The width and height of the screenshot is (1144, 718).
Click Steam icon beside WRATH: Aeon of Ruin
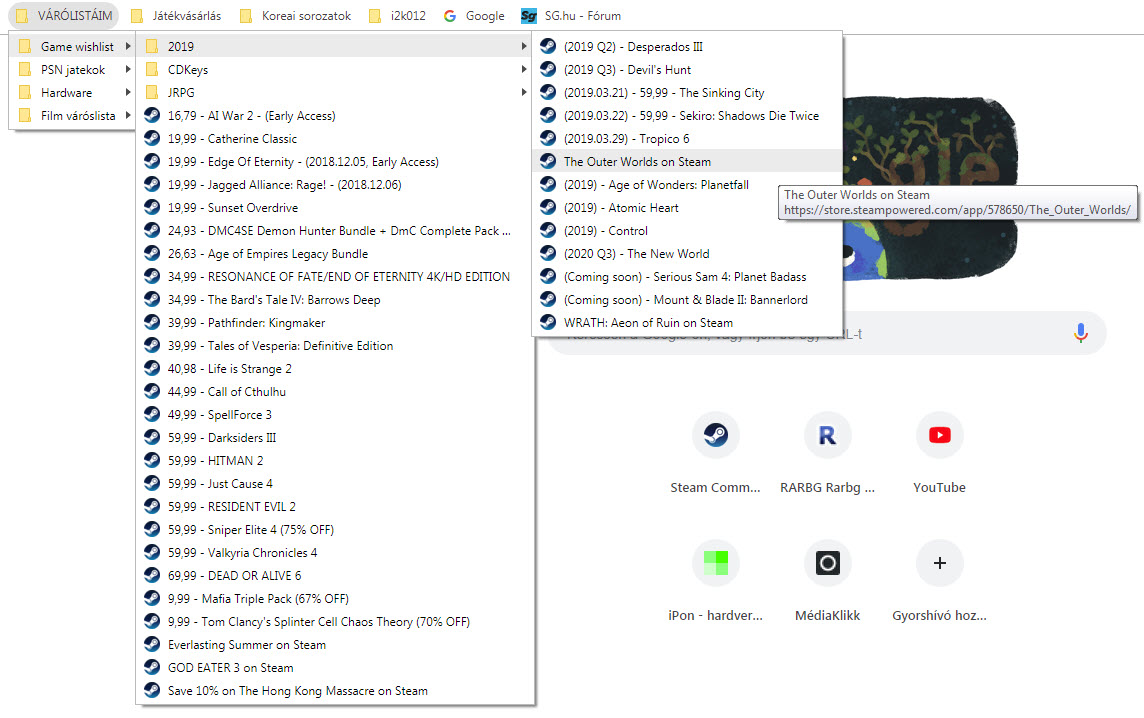coord(548,323)
